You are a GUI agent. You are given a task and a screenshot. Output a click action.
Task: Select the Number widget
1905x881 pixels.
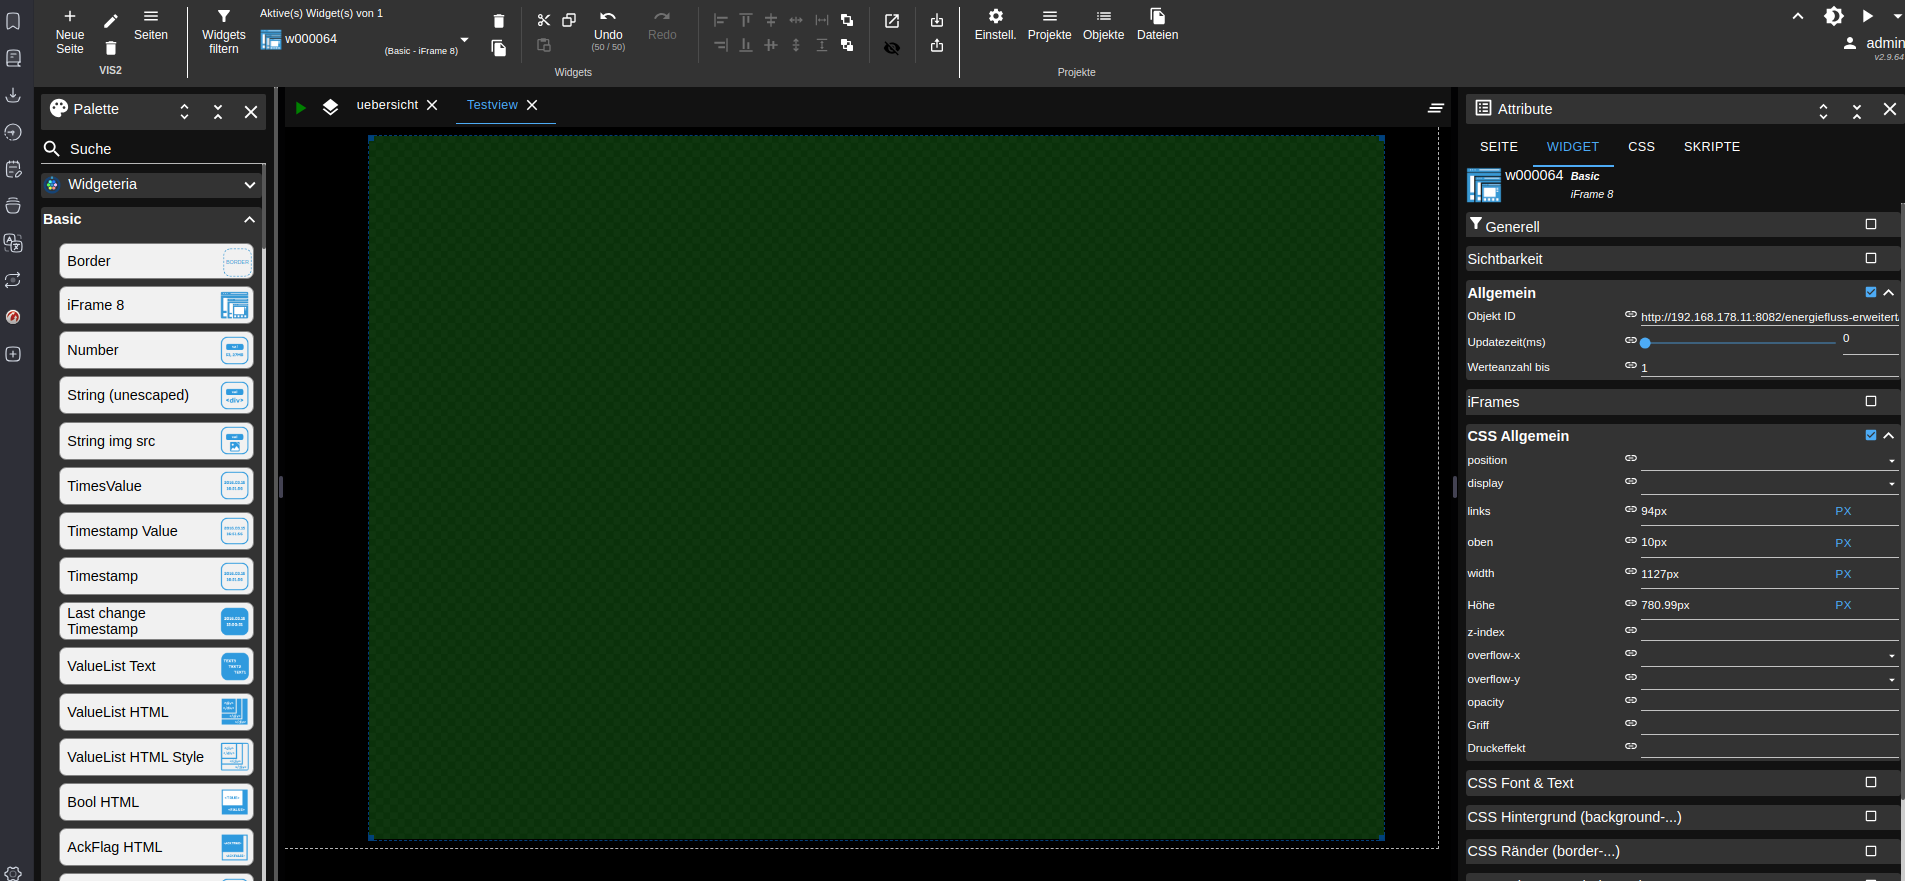156,350
